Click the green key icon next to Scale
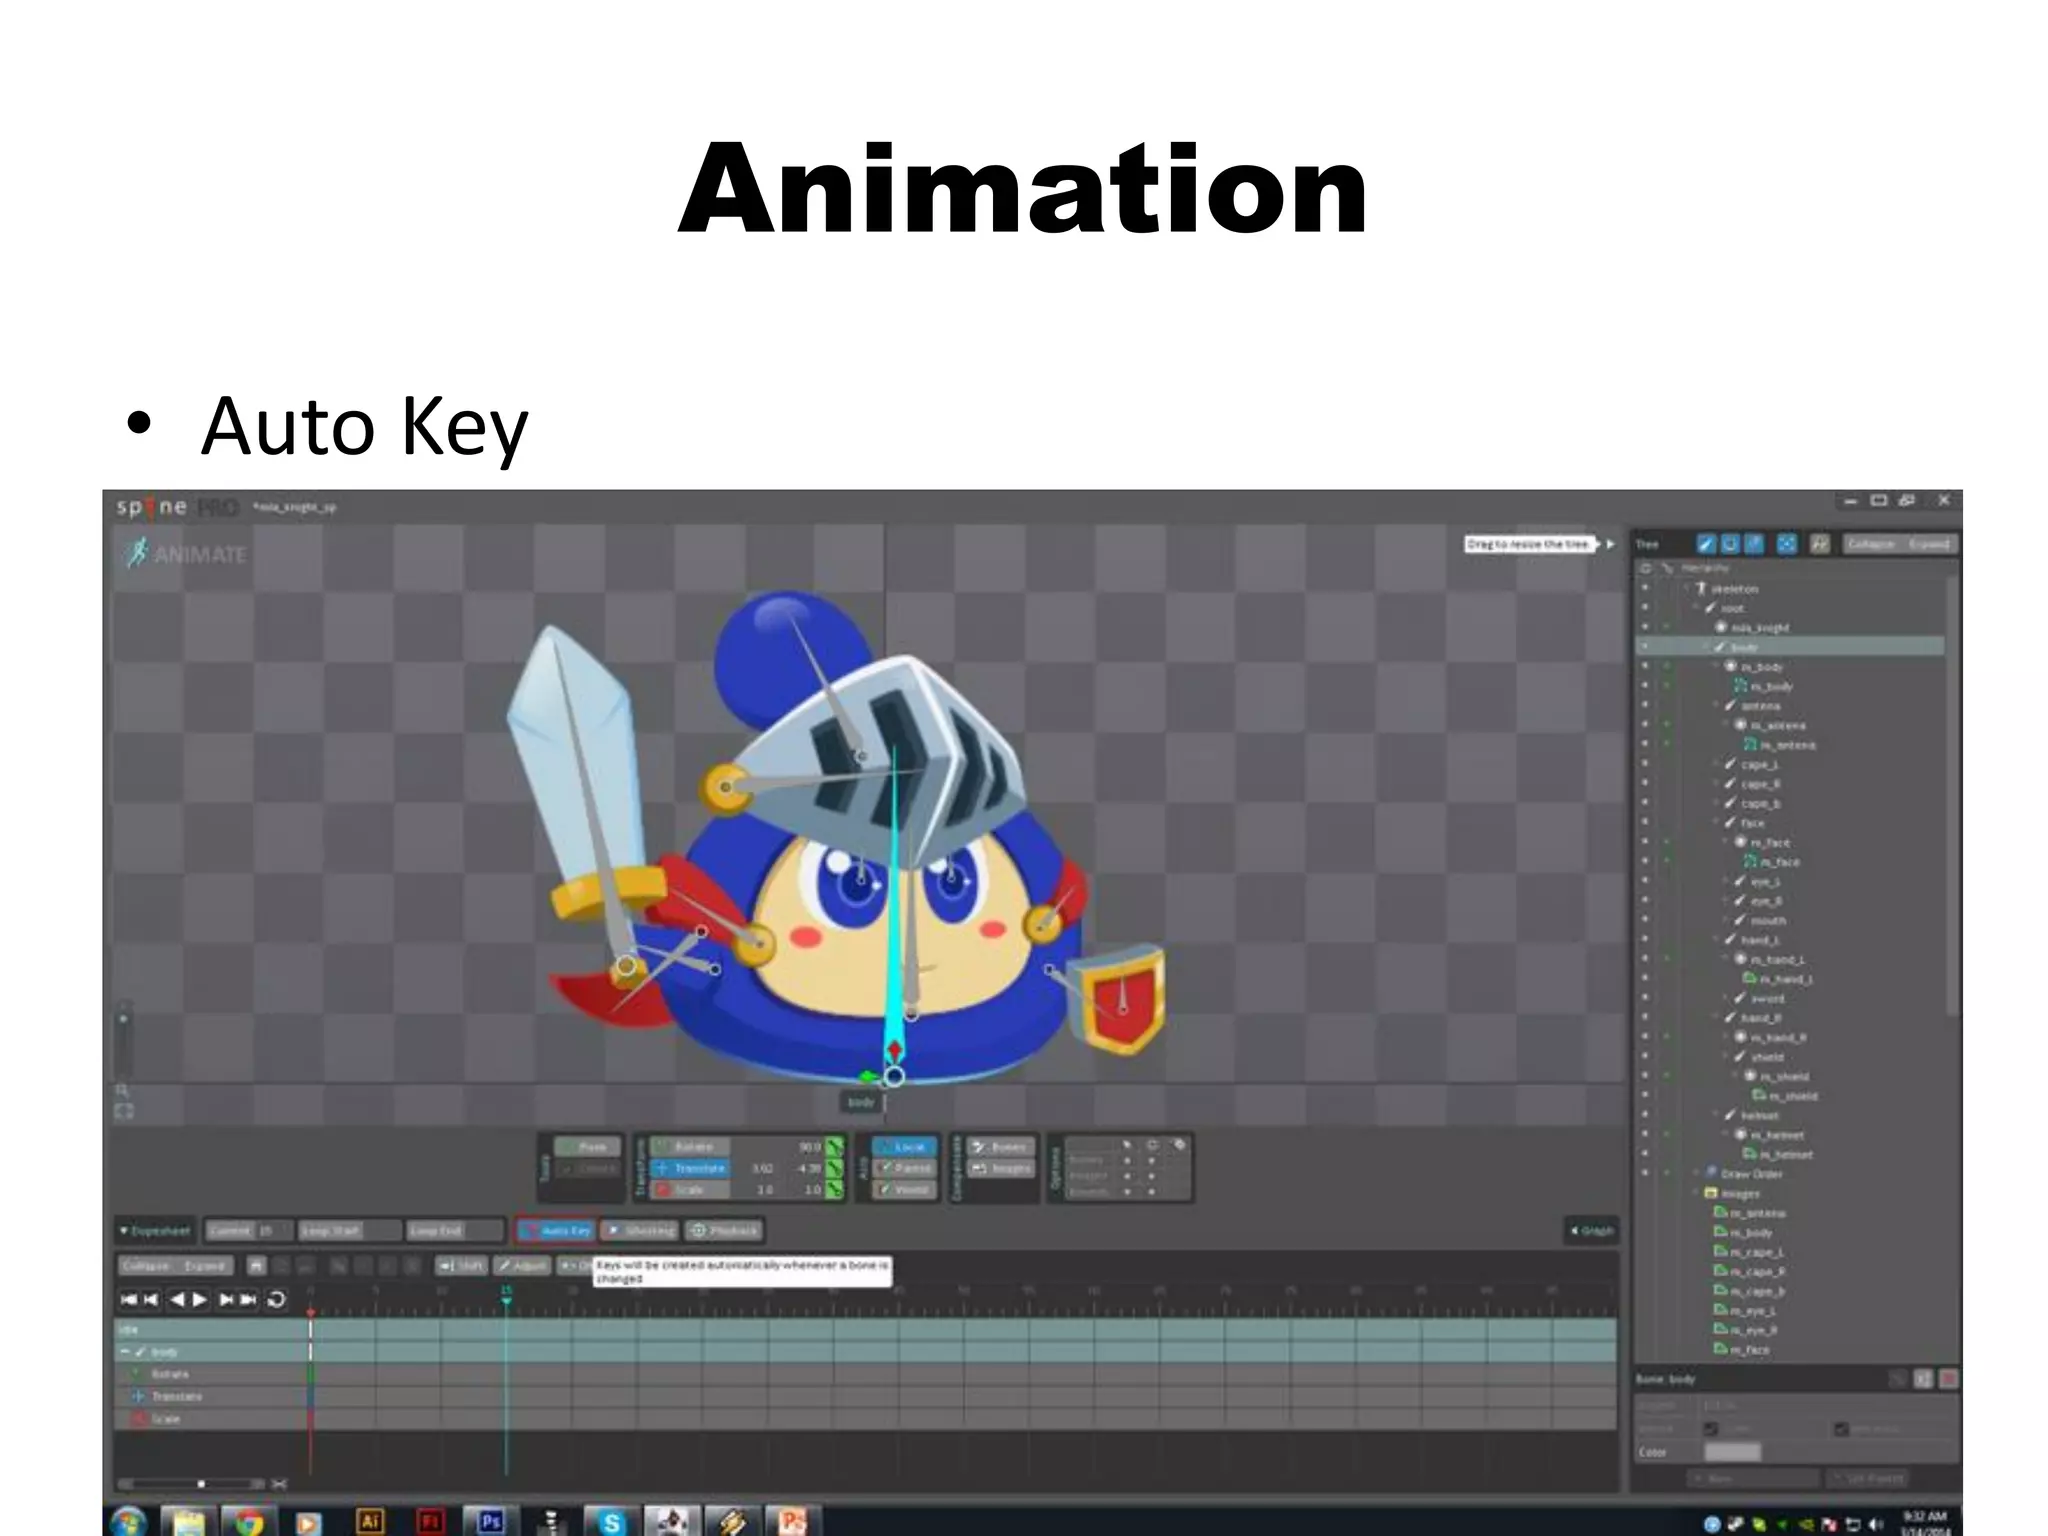2048x1536 pixels. [x=834, y=1189]
